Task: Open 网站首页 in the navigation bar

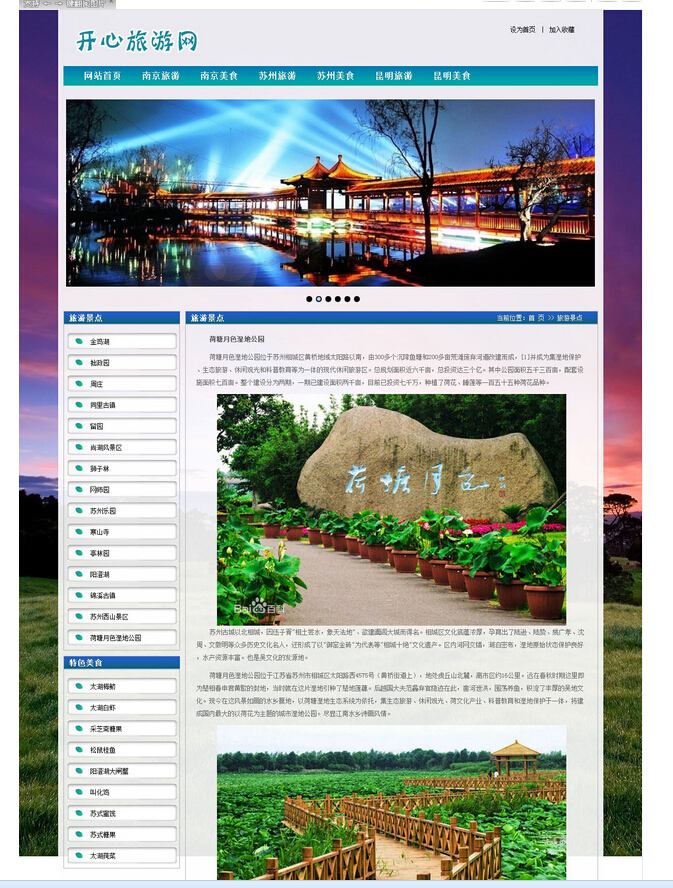Action: [102, 76]
